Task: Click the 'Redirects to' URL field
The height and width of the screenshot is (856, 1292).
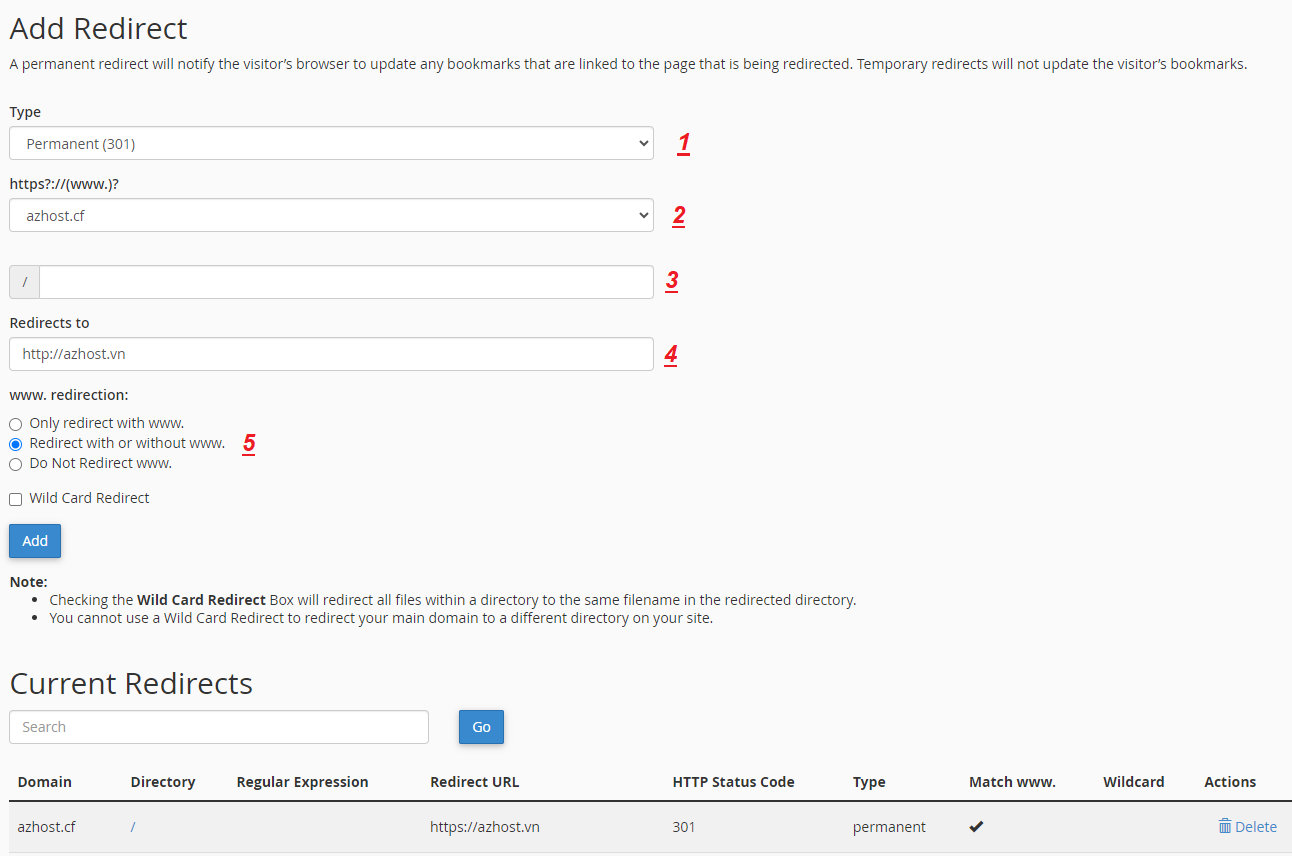Action: 331,354
